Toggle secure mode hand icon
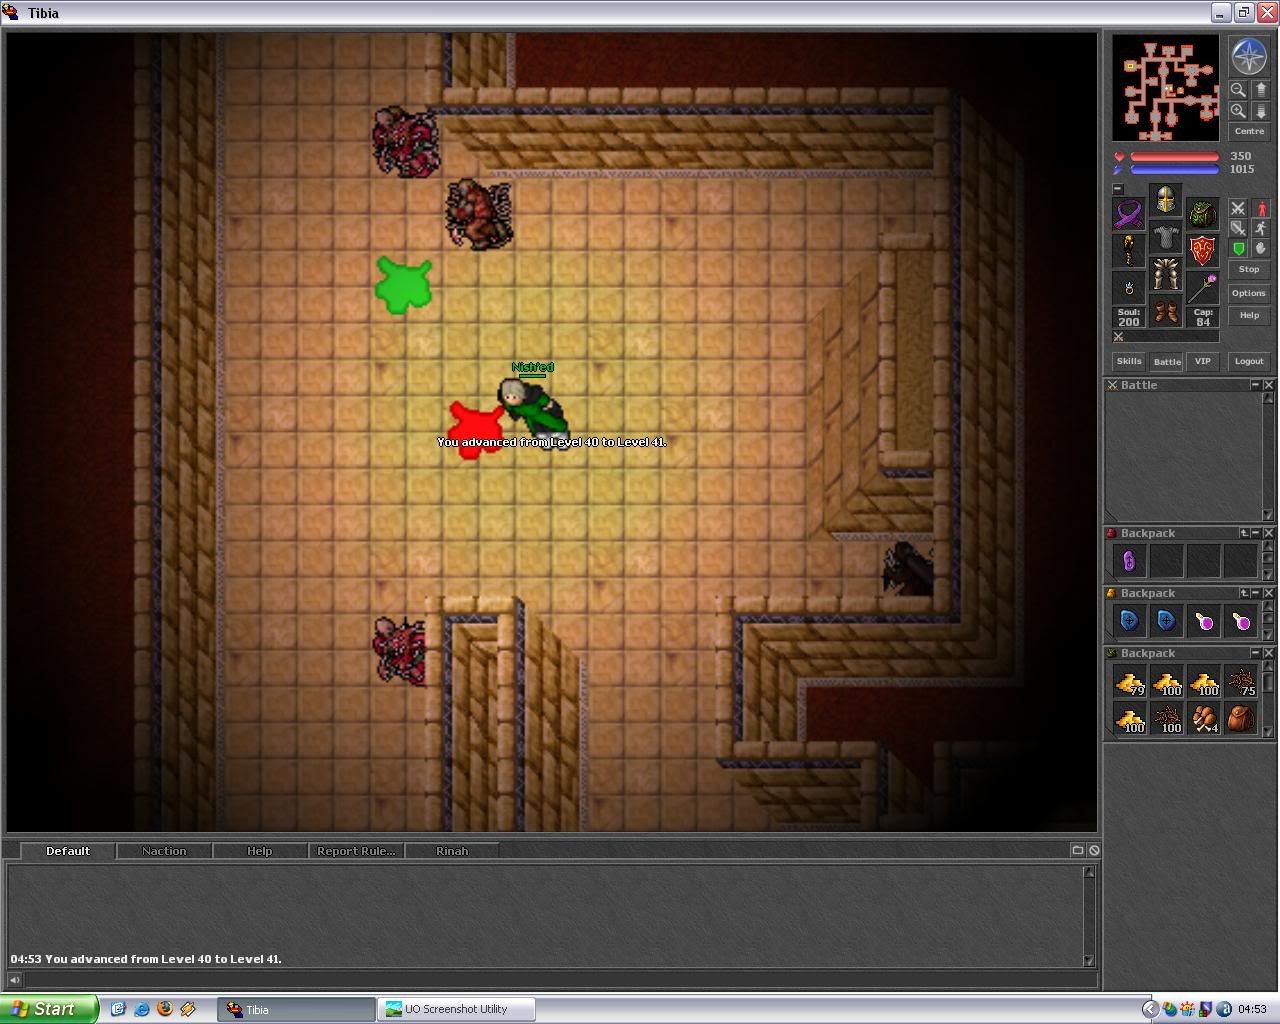 coord(1261,248)
